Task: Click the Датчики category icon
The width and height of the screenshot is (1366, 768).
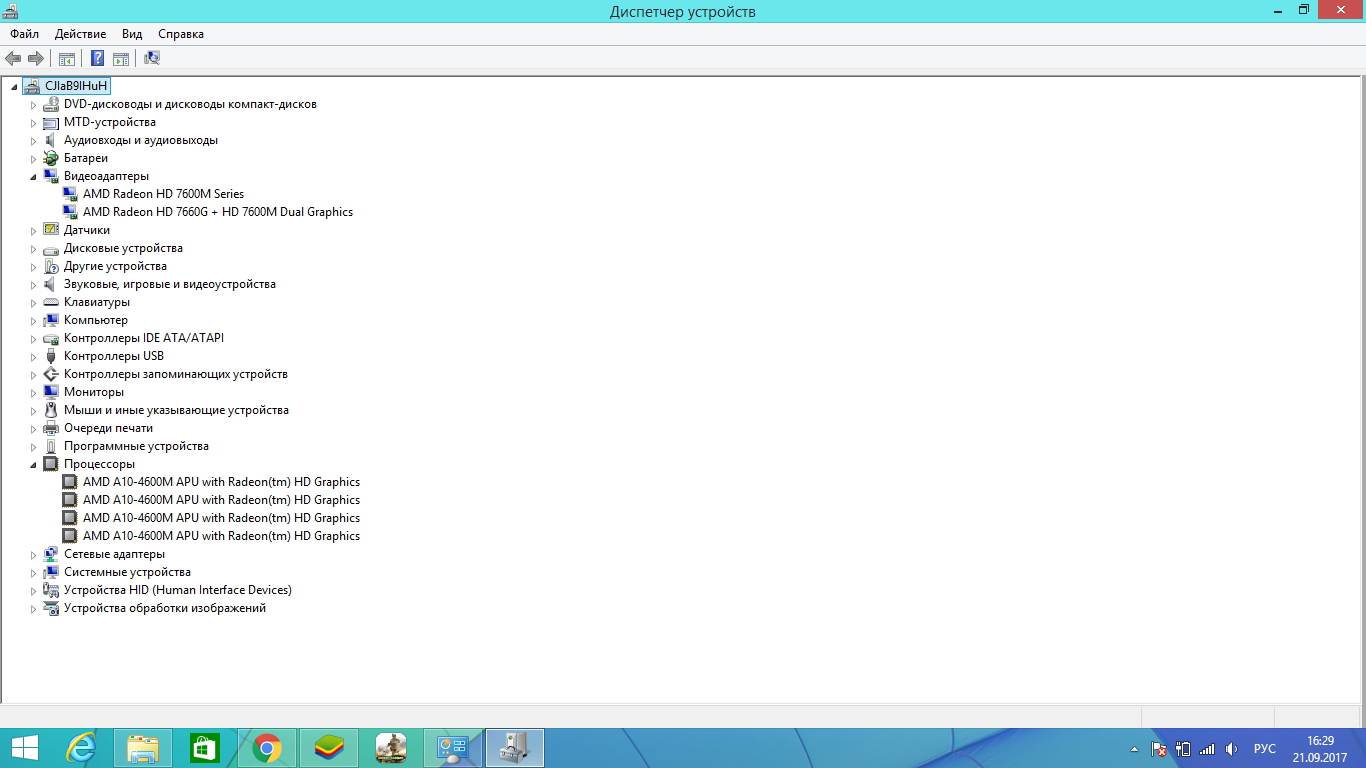Action: click(51, 230)
